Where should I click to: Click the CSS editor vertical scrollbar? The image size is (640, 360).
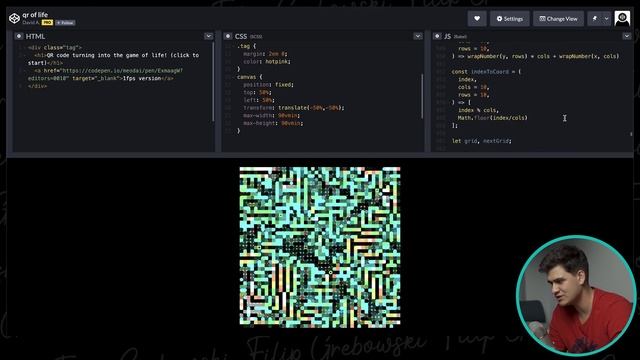422,96
